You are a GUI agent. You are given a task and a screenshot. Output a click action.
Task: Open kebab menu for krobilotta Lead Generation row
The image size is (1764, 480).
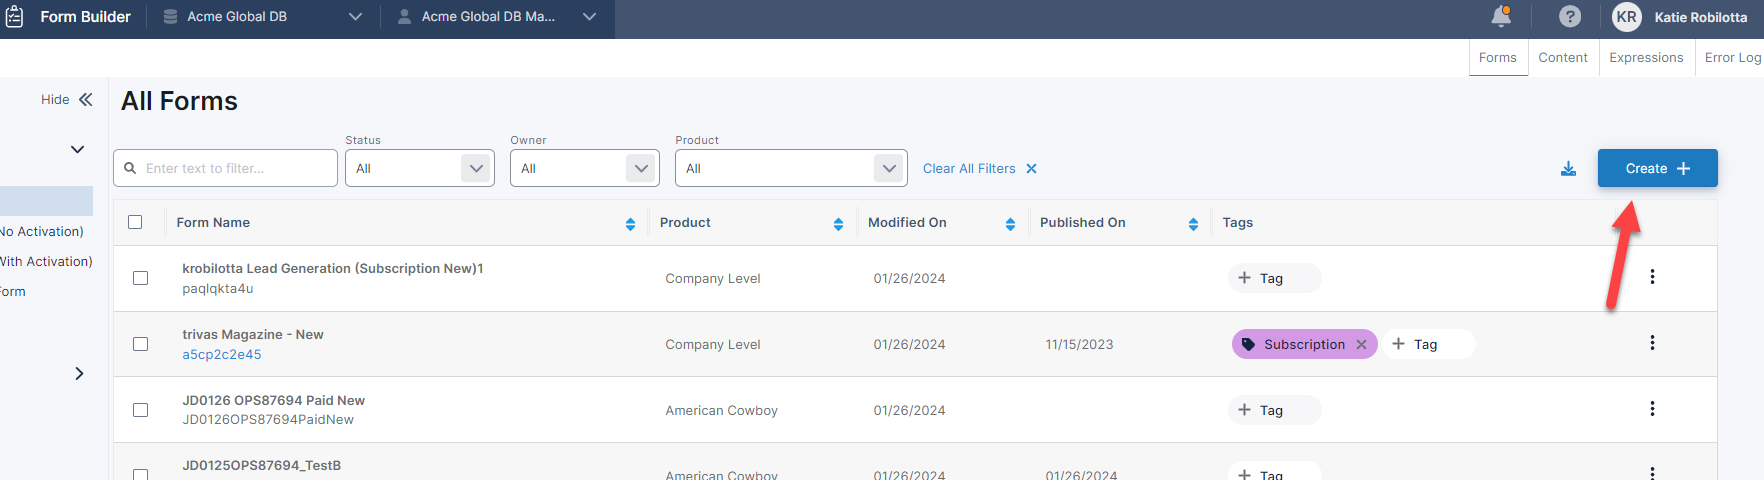pyautogui.click(x=1652, y=277)
